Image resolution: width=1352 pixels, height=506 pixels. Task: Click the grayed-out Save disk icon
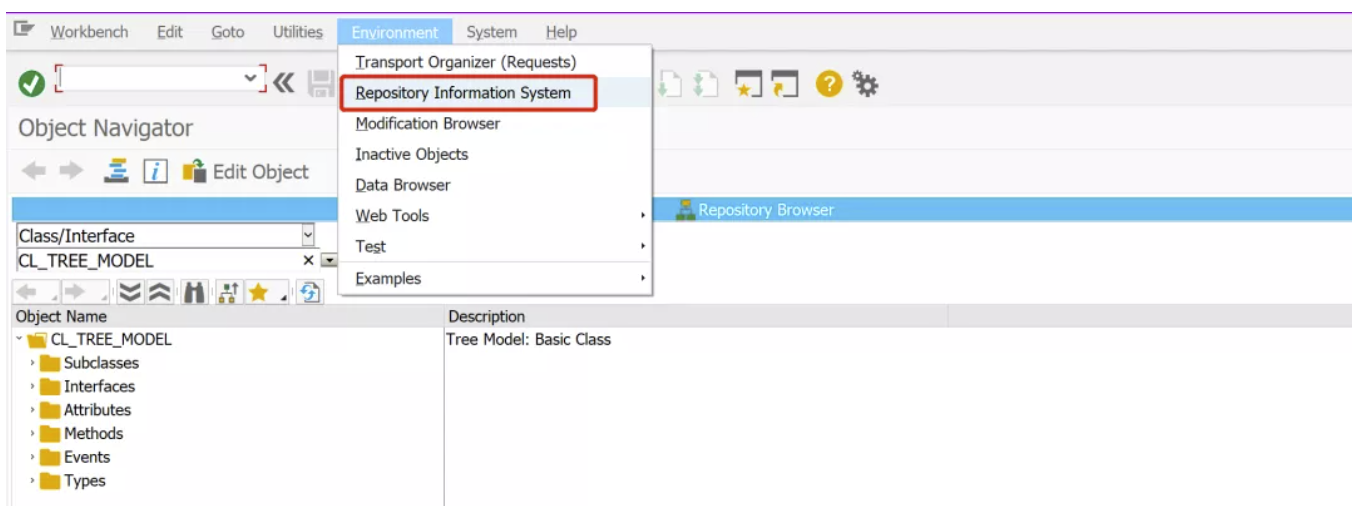320,84
